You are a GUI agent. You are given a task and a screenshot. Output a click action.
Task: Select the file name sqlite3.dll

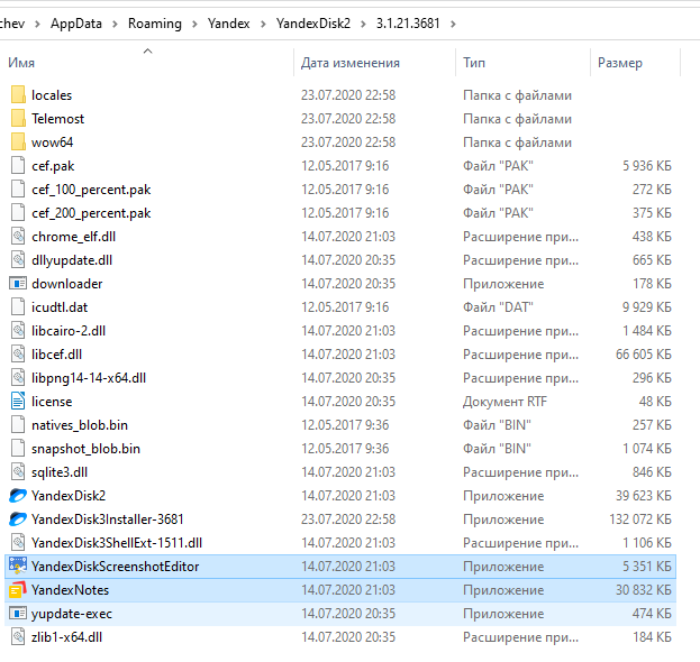[x=59, y=472]
